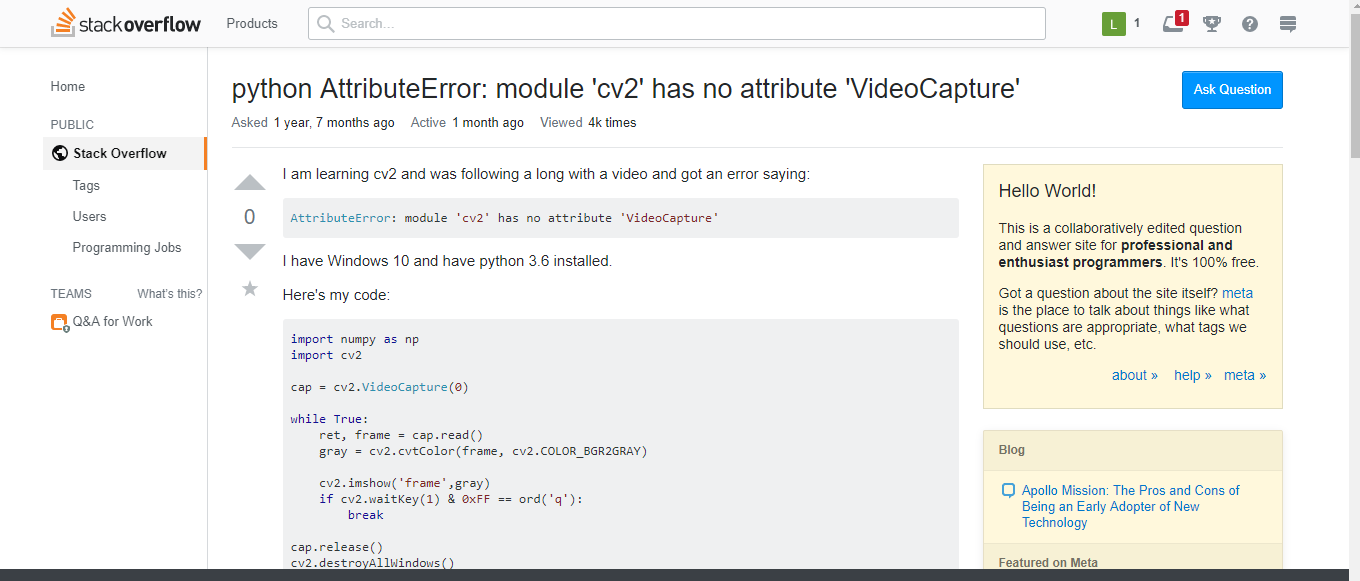Click the 'while True:' code line
The image size is (1360, 581).
click(x=330, y=419)
